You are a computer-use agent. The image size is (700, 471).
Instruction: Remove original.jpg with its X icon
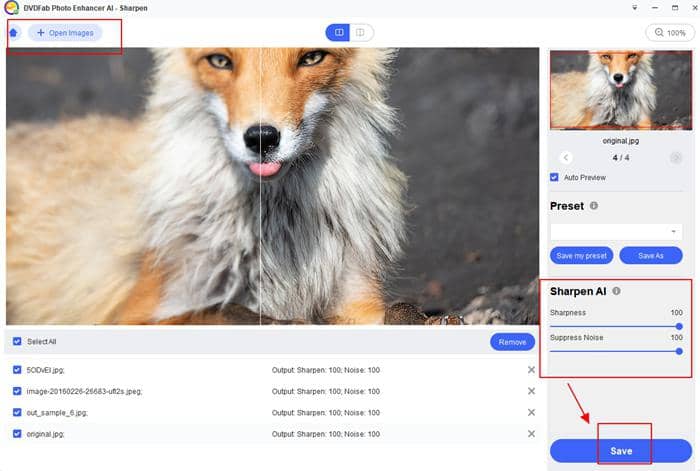click(531, 432)
